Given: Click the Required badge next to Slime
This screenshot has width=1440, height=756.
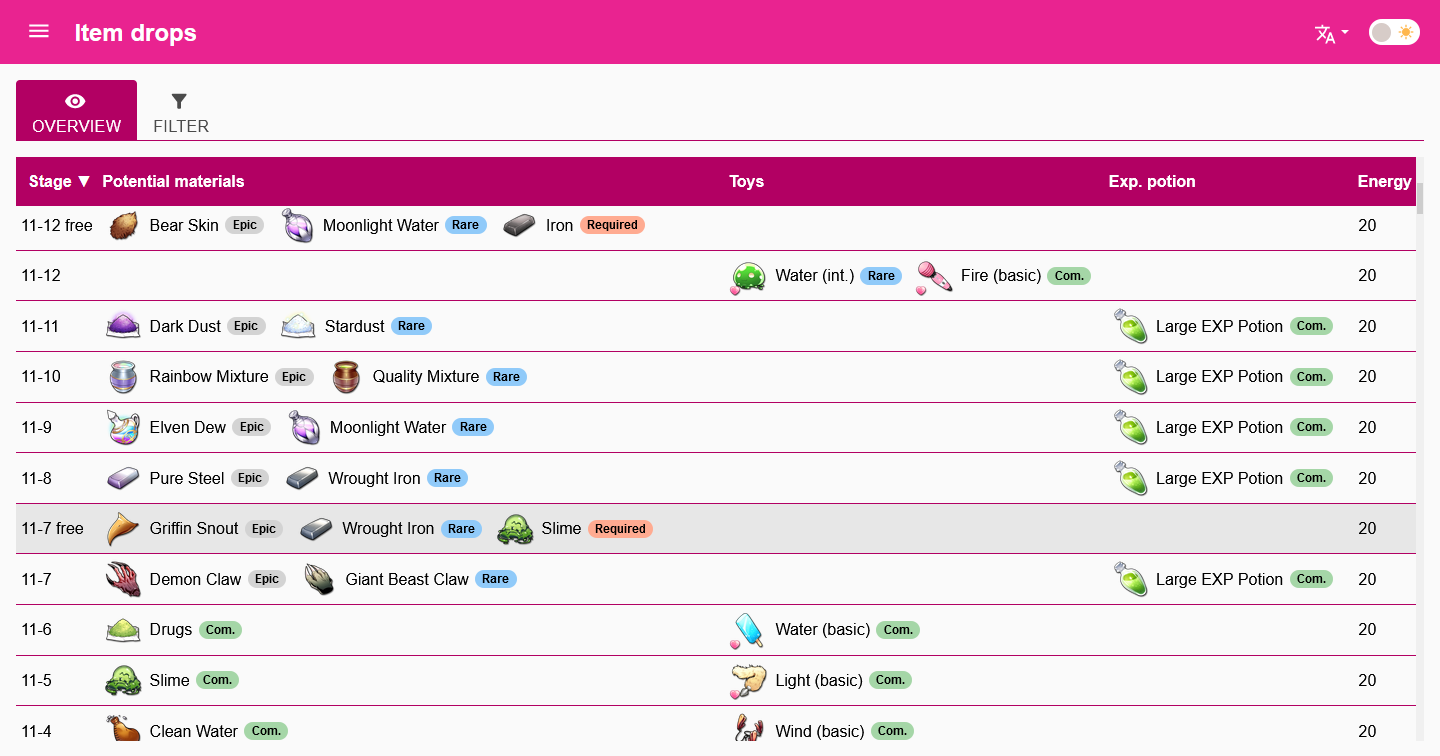Looking at the screenshot, I should (x=620, y=528).
